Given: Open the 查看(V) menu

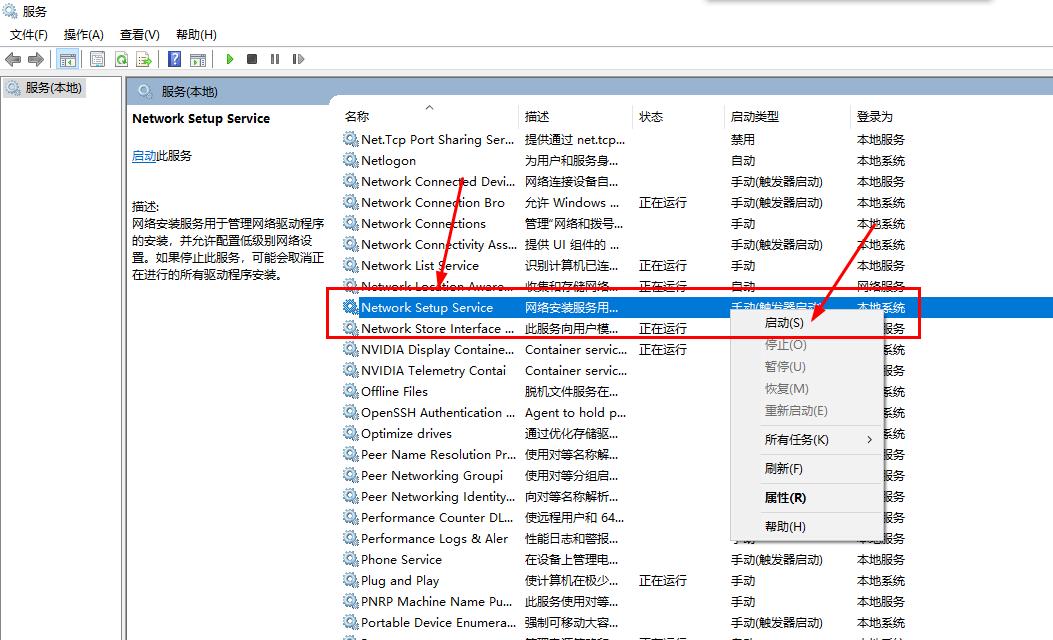Looking at the screenshot, I should pyautogui.click(x=138, y=33).
